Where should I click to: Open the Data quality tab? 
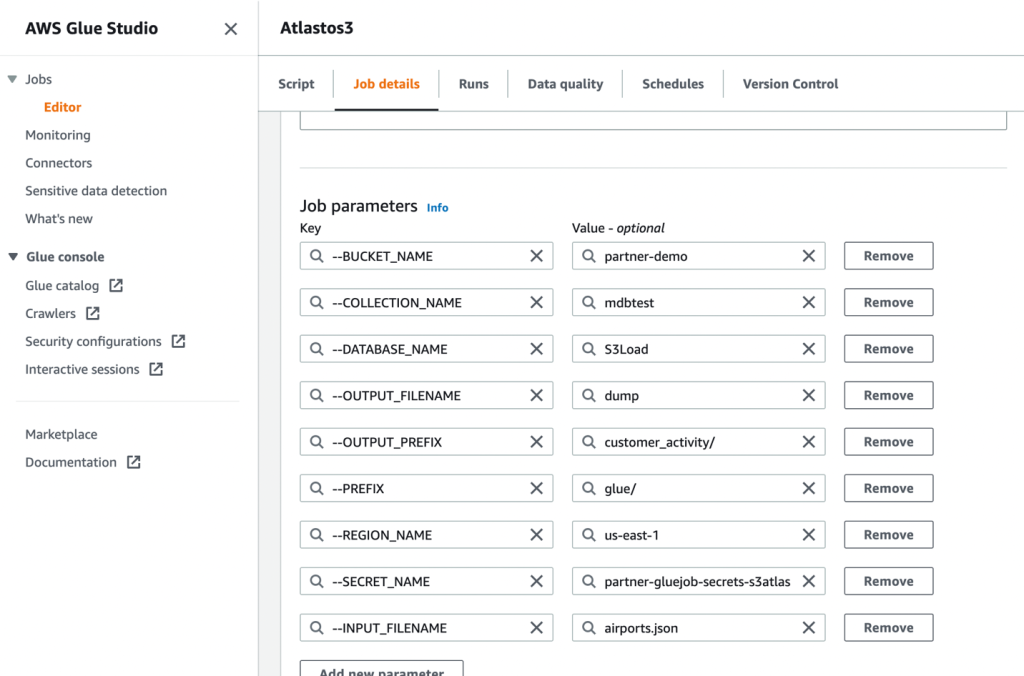pos(564,84)
